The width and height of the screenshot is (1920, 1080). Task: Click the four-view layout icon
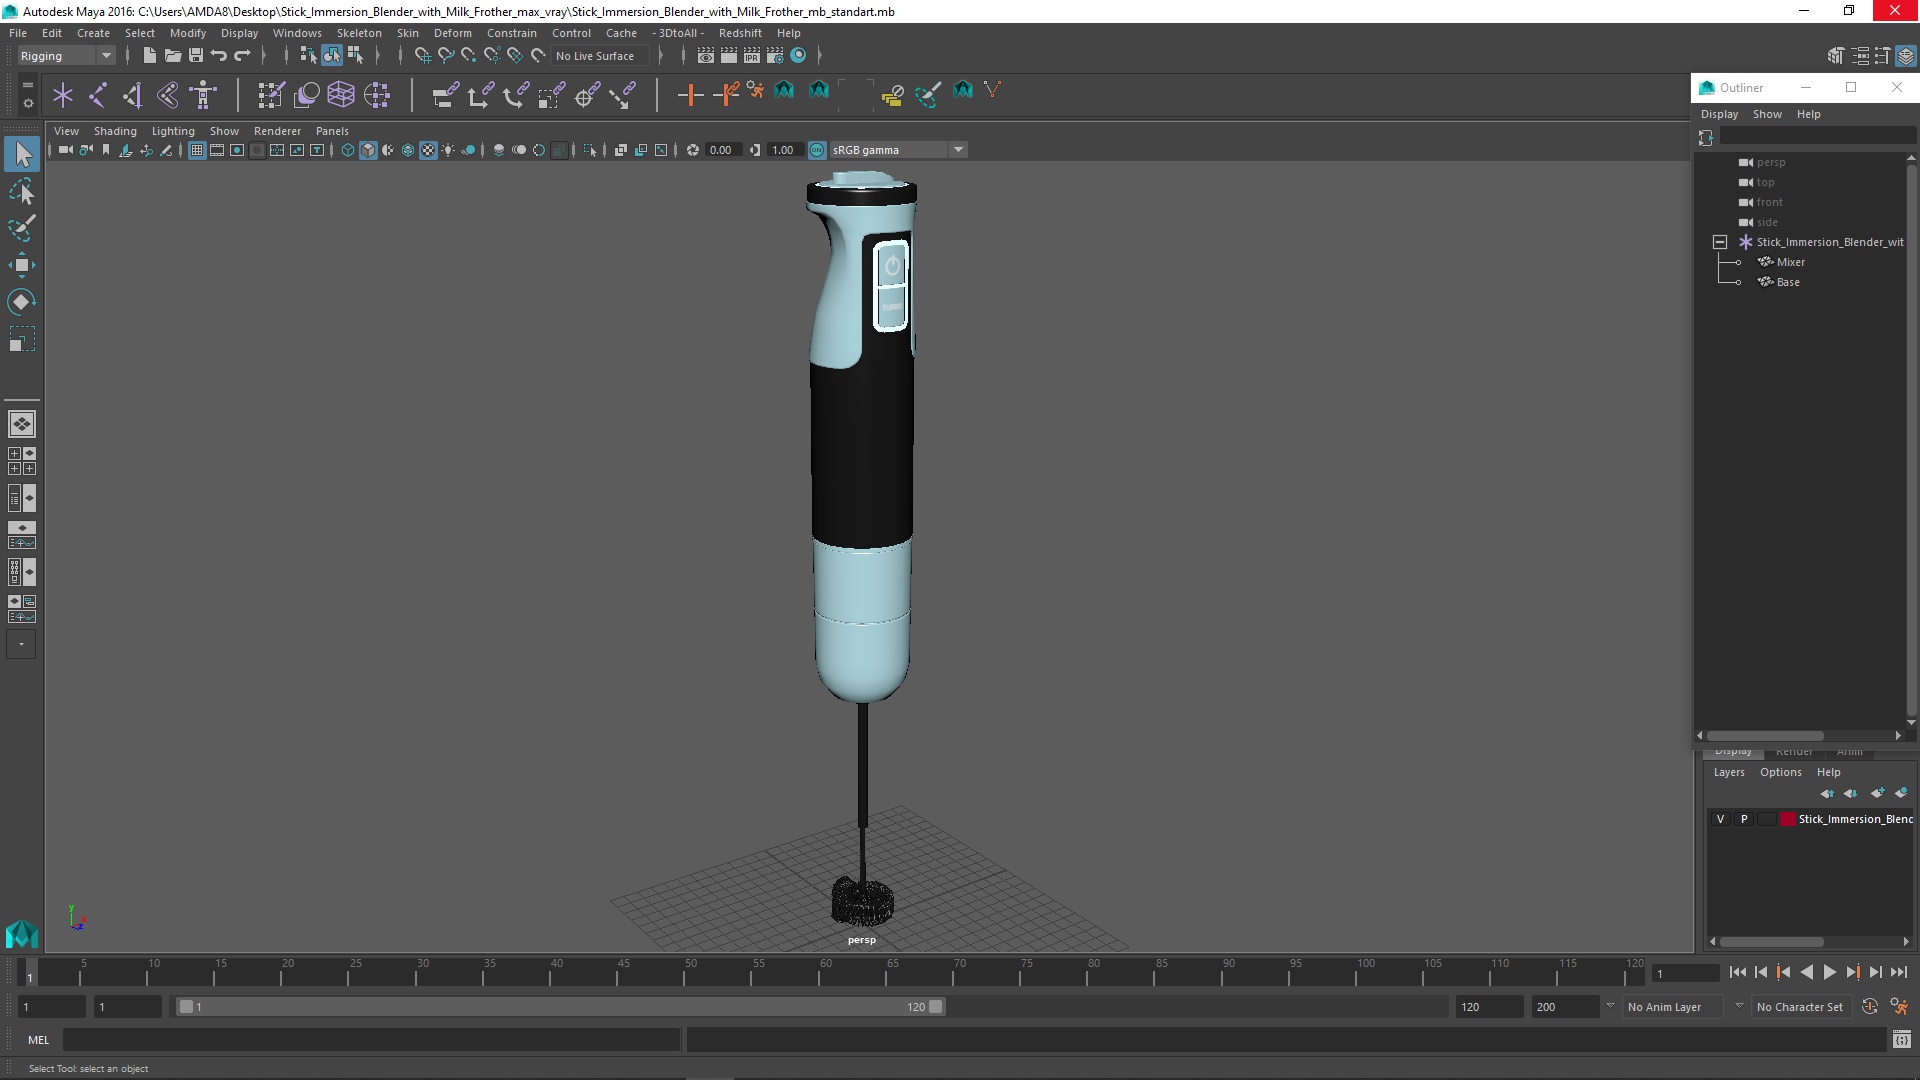[x=22, y=461]
